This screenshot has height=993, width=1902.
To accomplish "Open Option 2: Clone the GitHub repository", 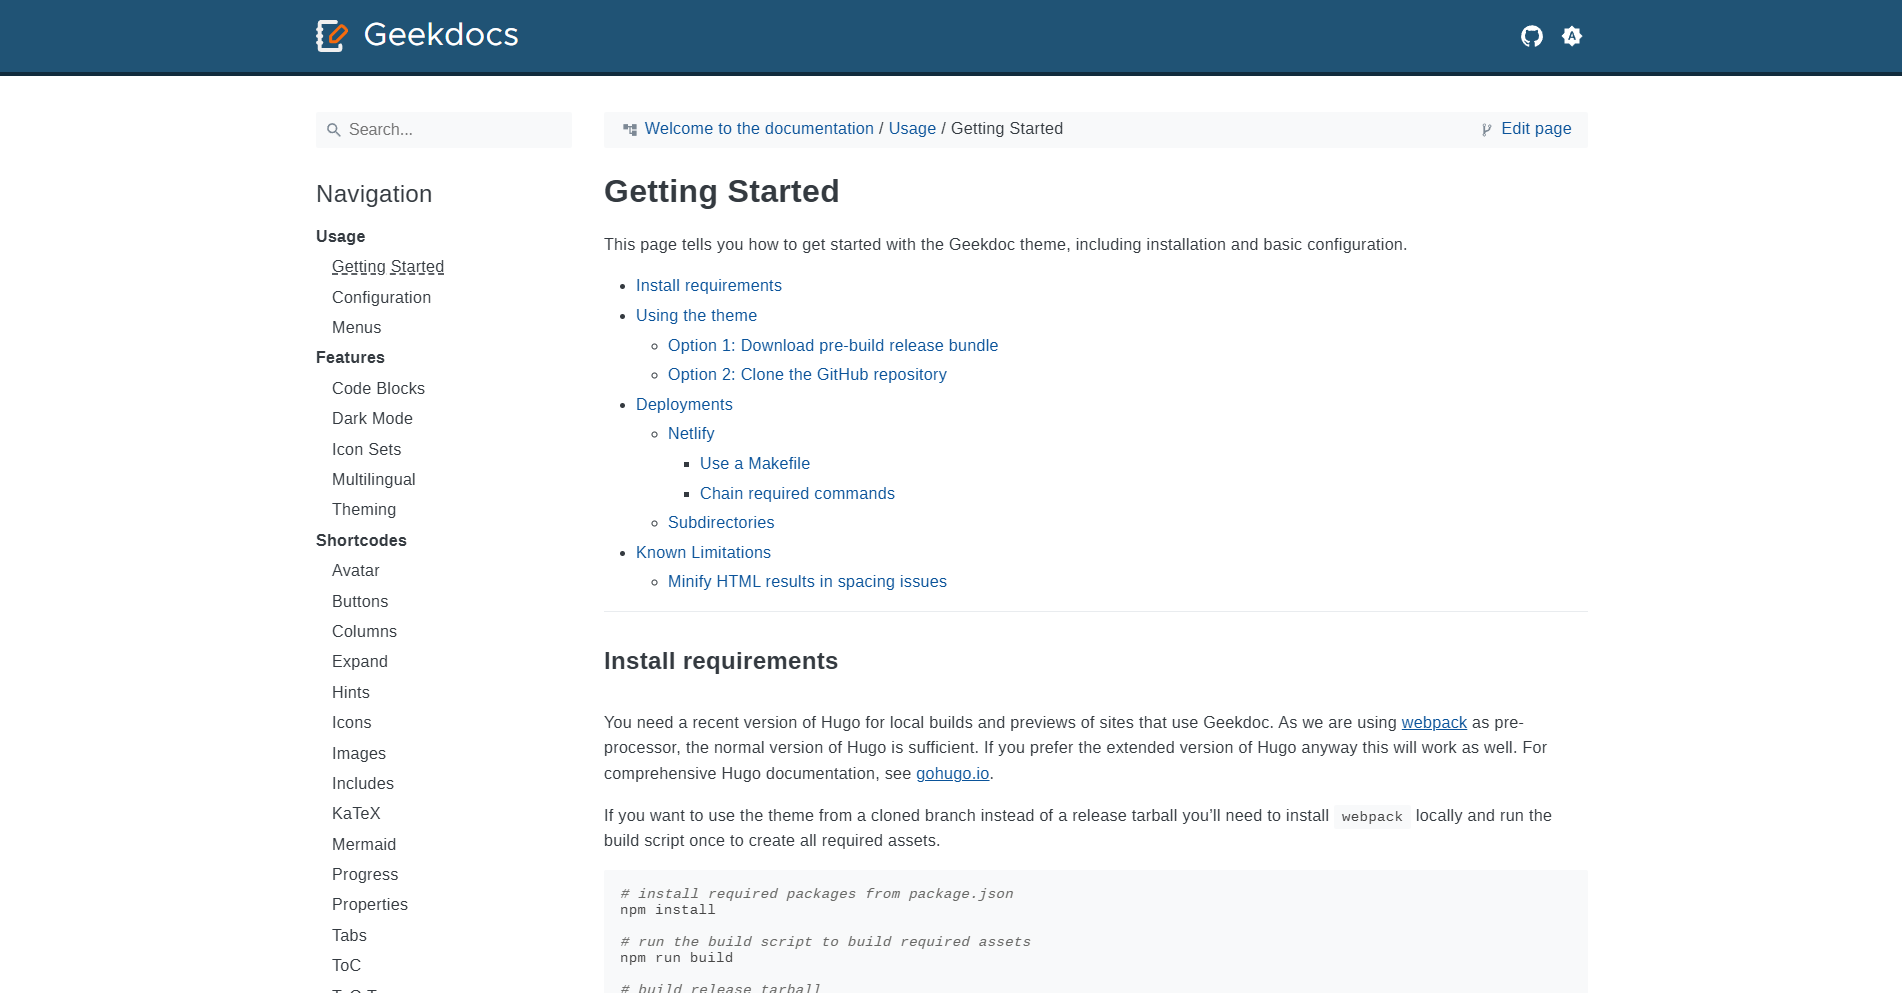I will pyautogui.click(x=807, y=375).
